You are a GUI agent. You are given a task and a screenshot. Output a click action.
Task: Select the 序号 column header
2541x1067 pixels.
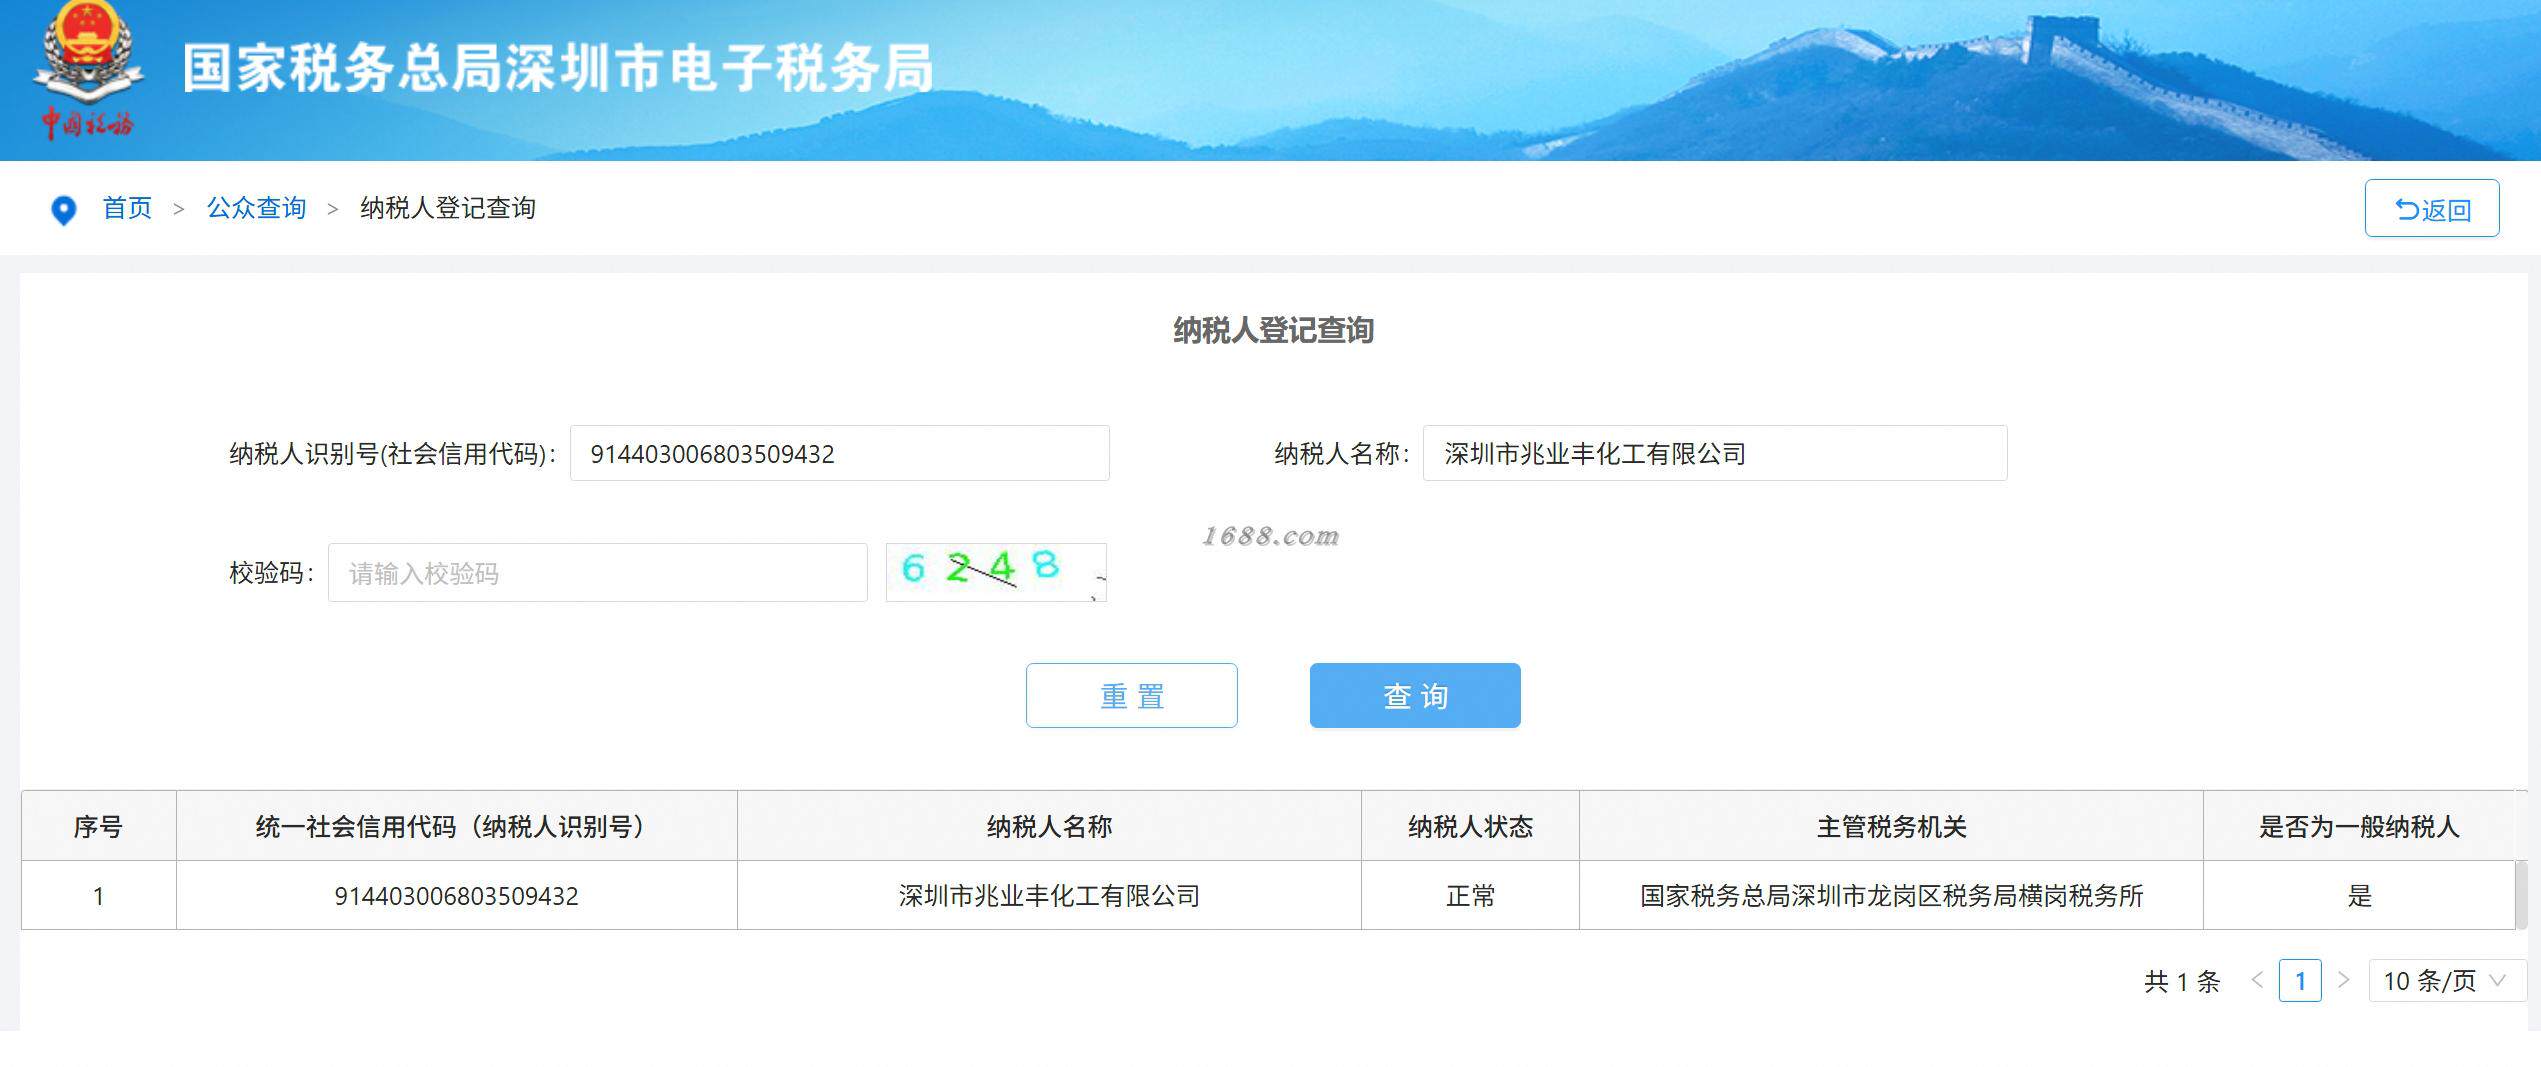tap(98, 827)
